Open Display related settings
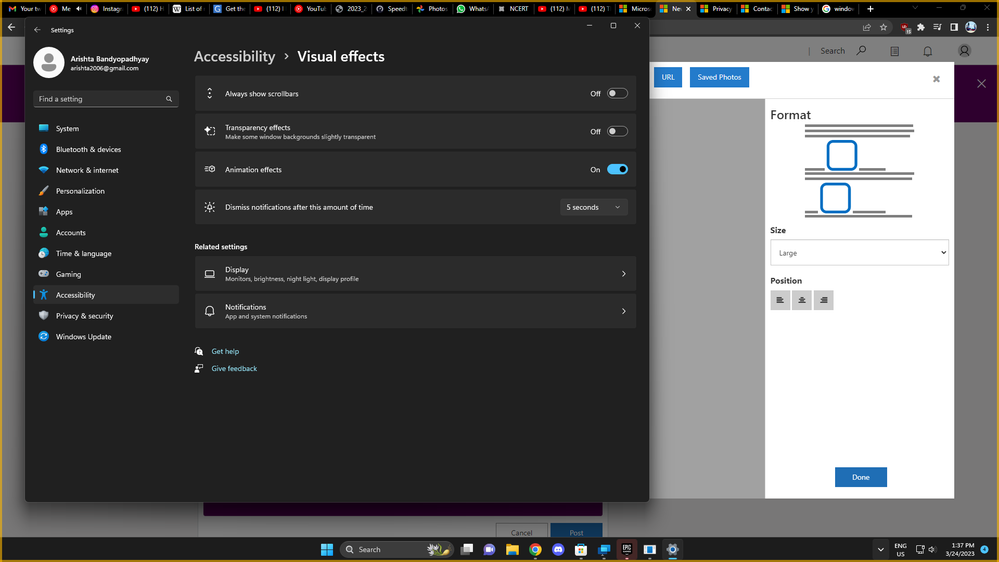Image resolution: width=999 pixels, height=562 pixels. click(415, 274)
